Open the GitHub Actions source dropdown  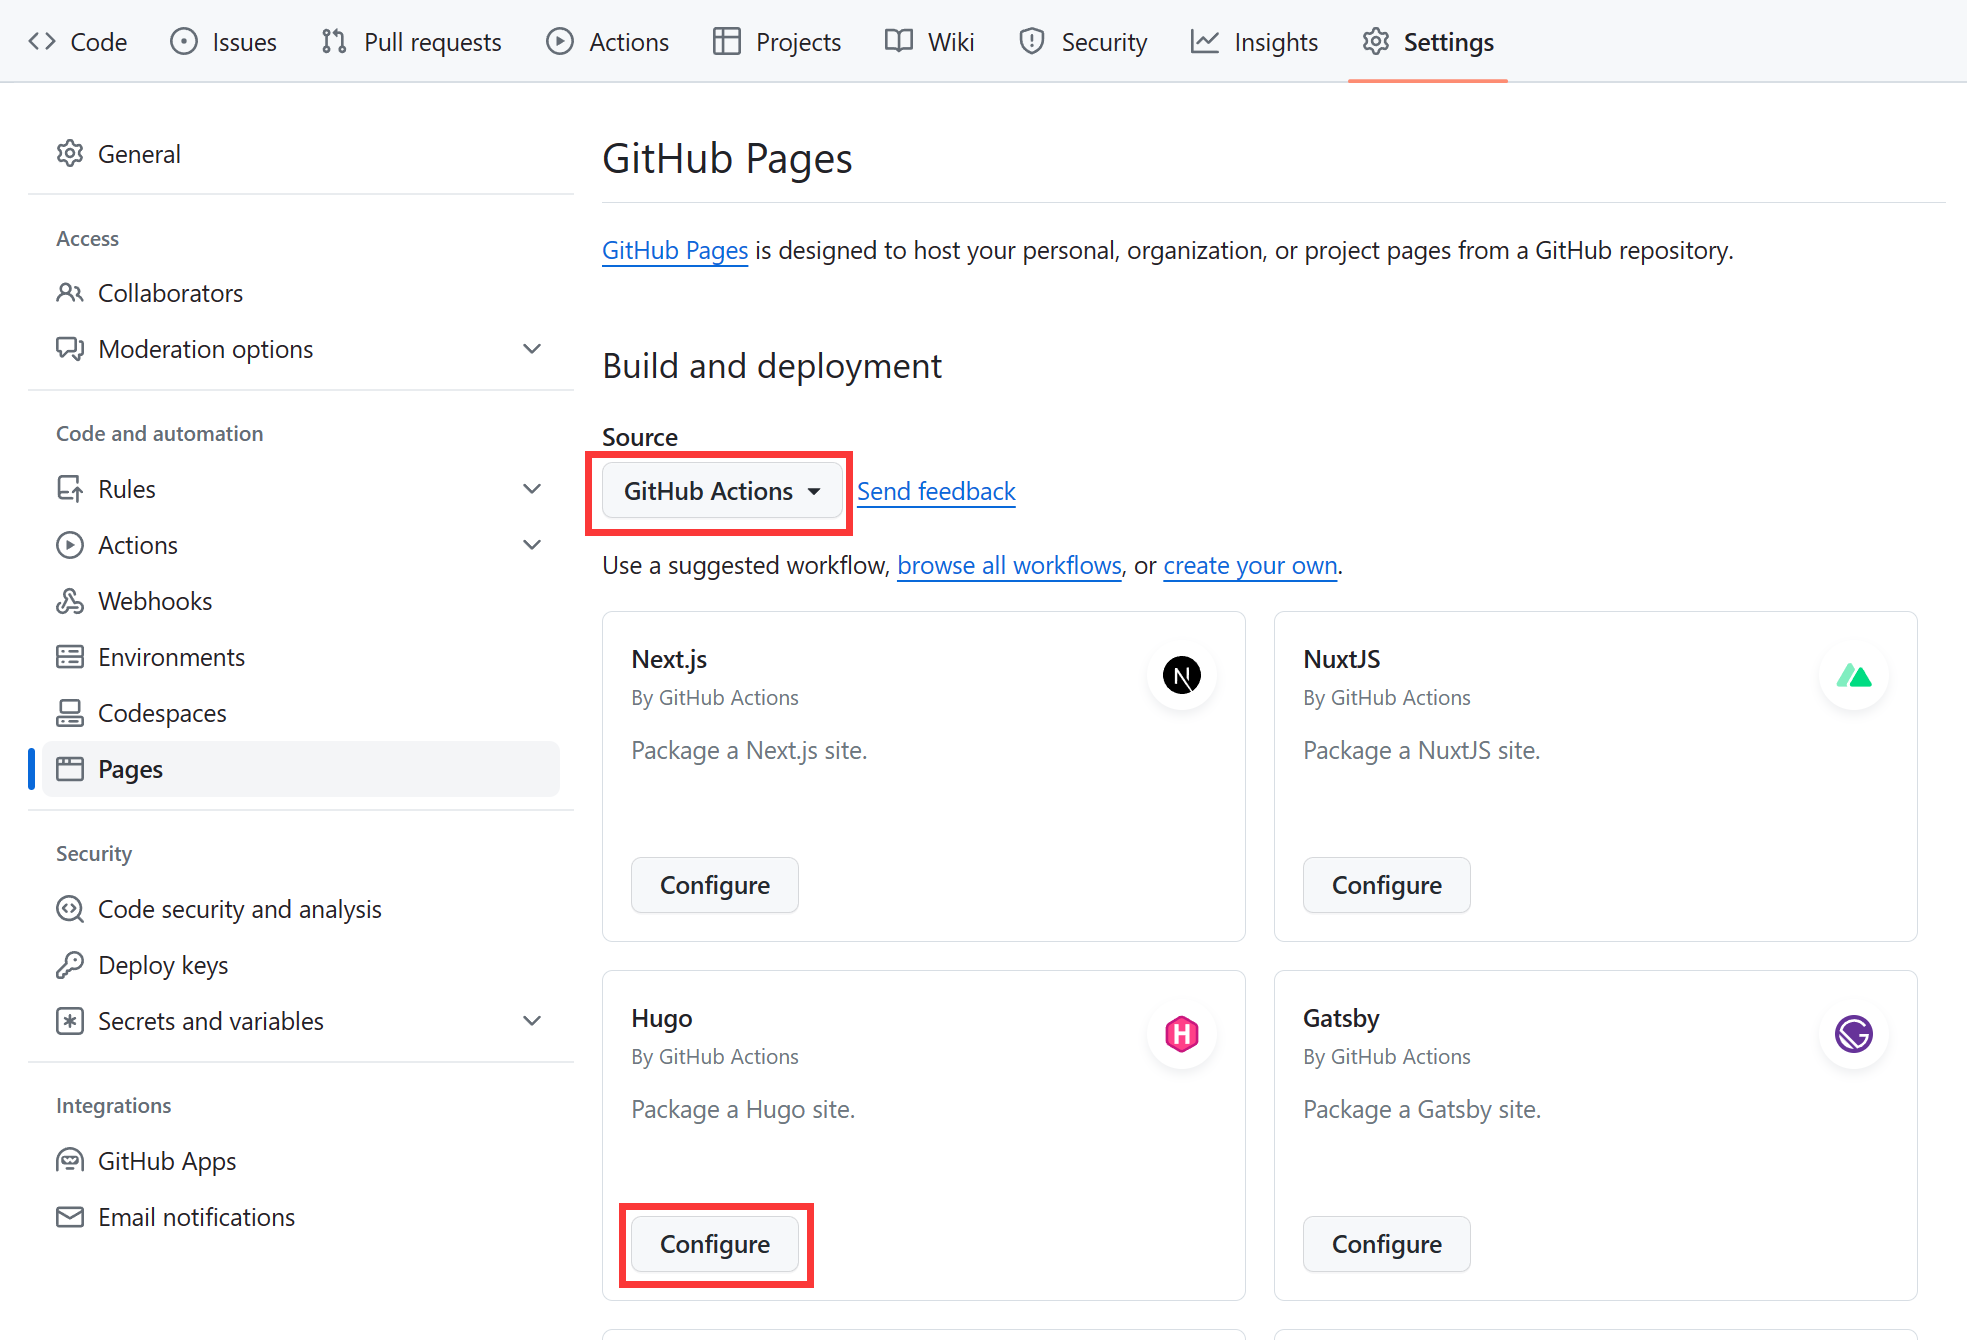722,491
